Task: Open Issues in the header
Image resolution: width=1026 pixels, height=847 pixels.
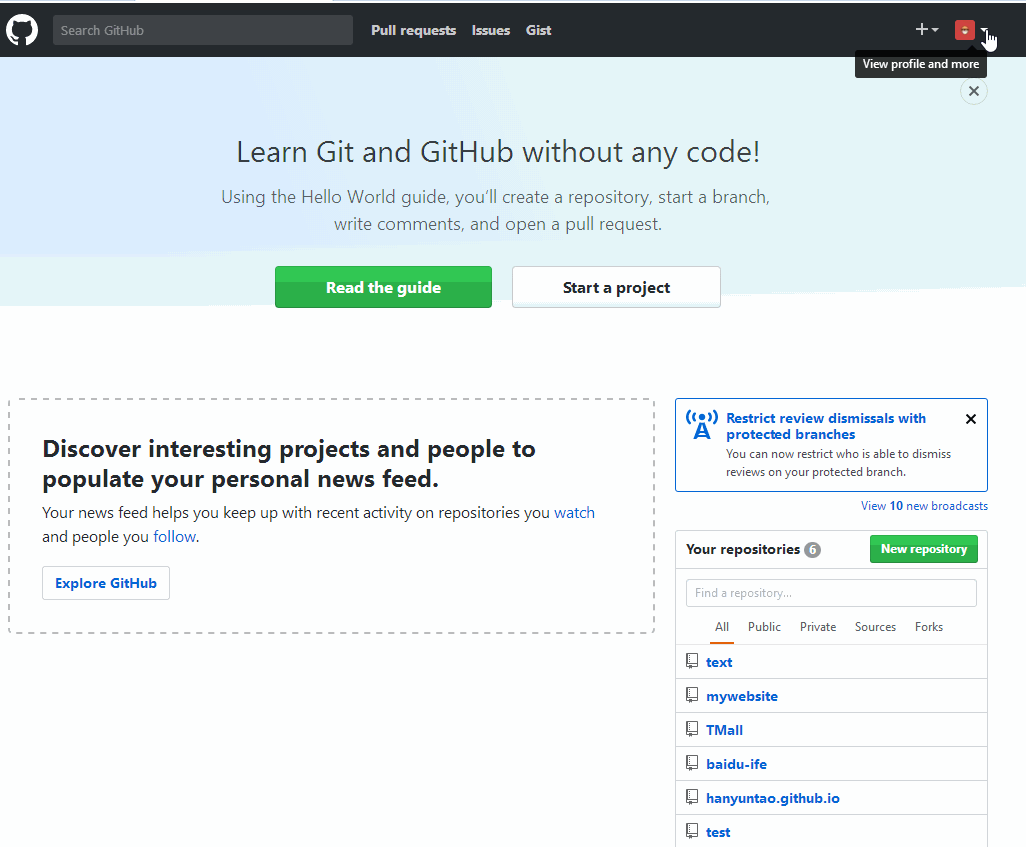Action: pos(491,30)
